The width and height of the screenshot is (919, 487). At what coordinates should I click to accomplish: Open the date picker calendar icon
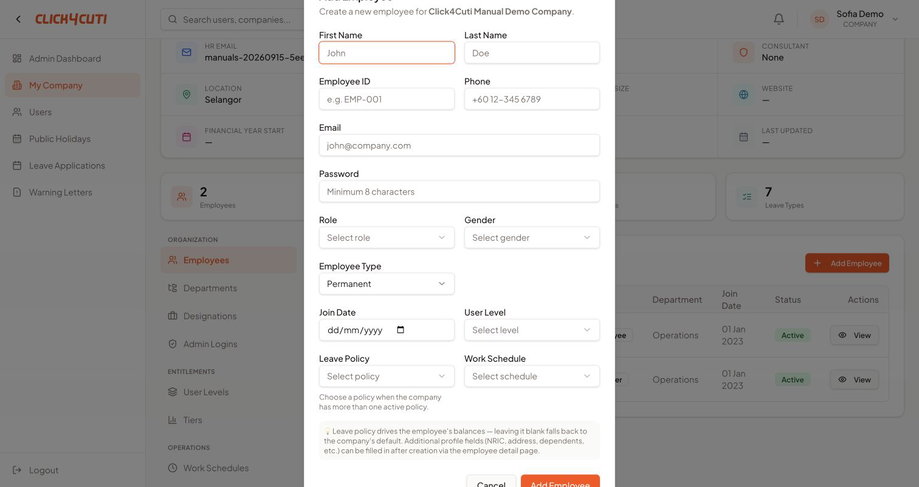[x=400, y=330]
